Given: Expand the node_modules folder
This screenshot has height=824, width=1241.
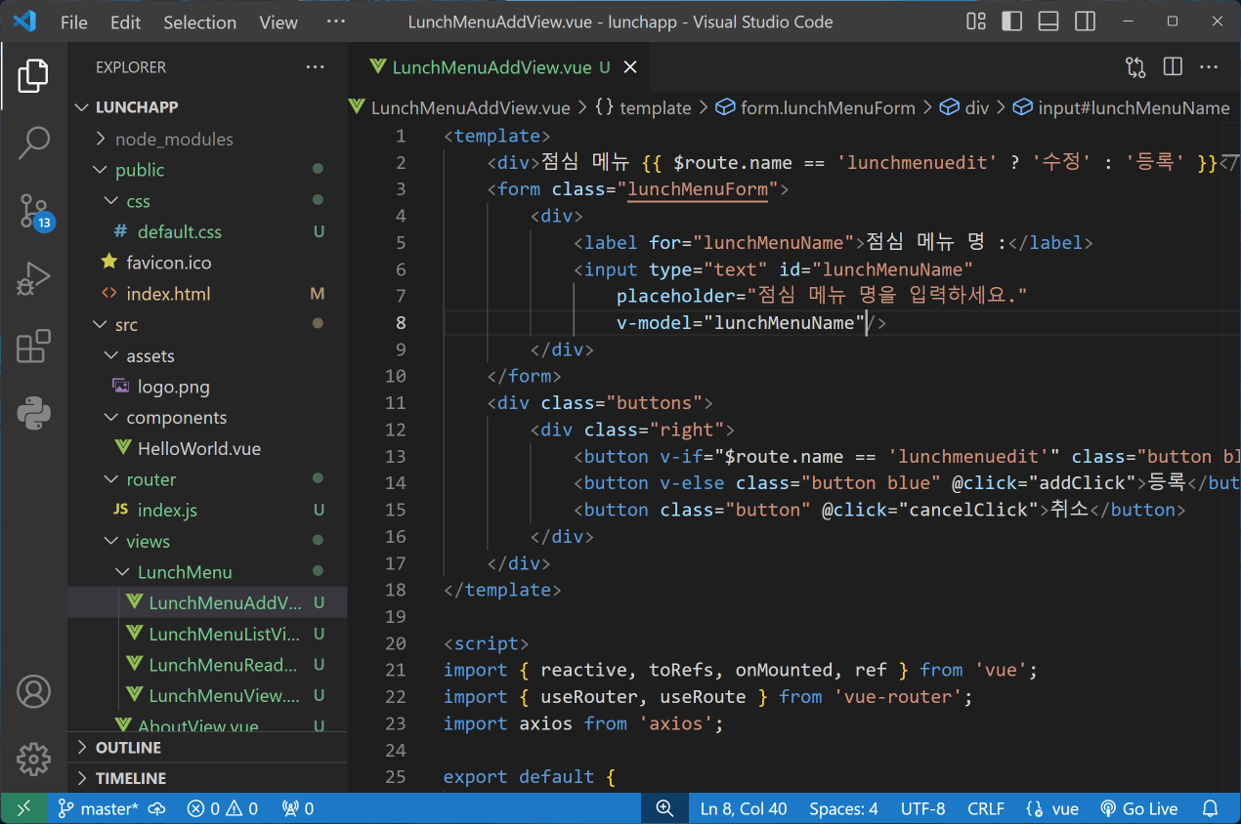Looking at the screenshot, I should tap(208, 139).
